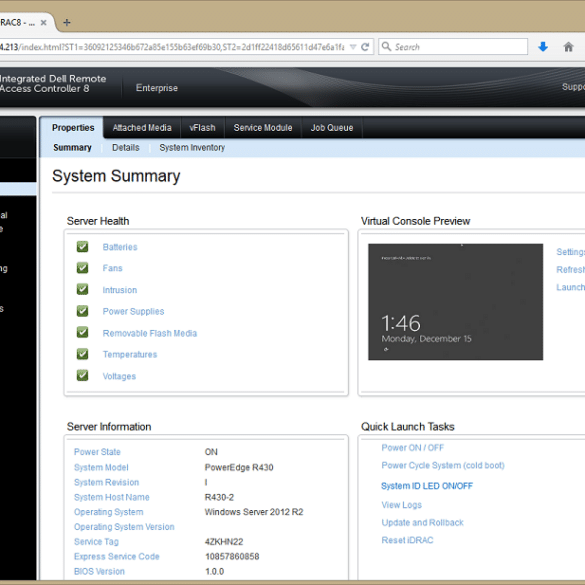Viewport: 585px width, 585px height.
Task: Open View Logs quick task
Action: [401, 505]
